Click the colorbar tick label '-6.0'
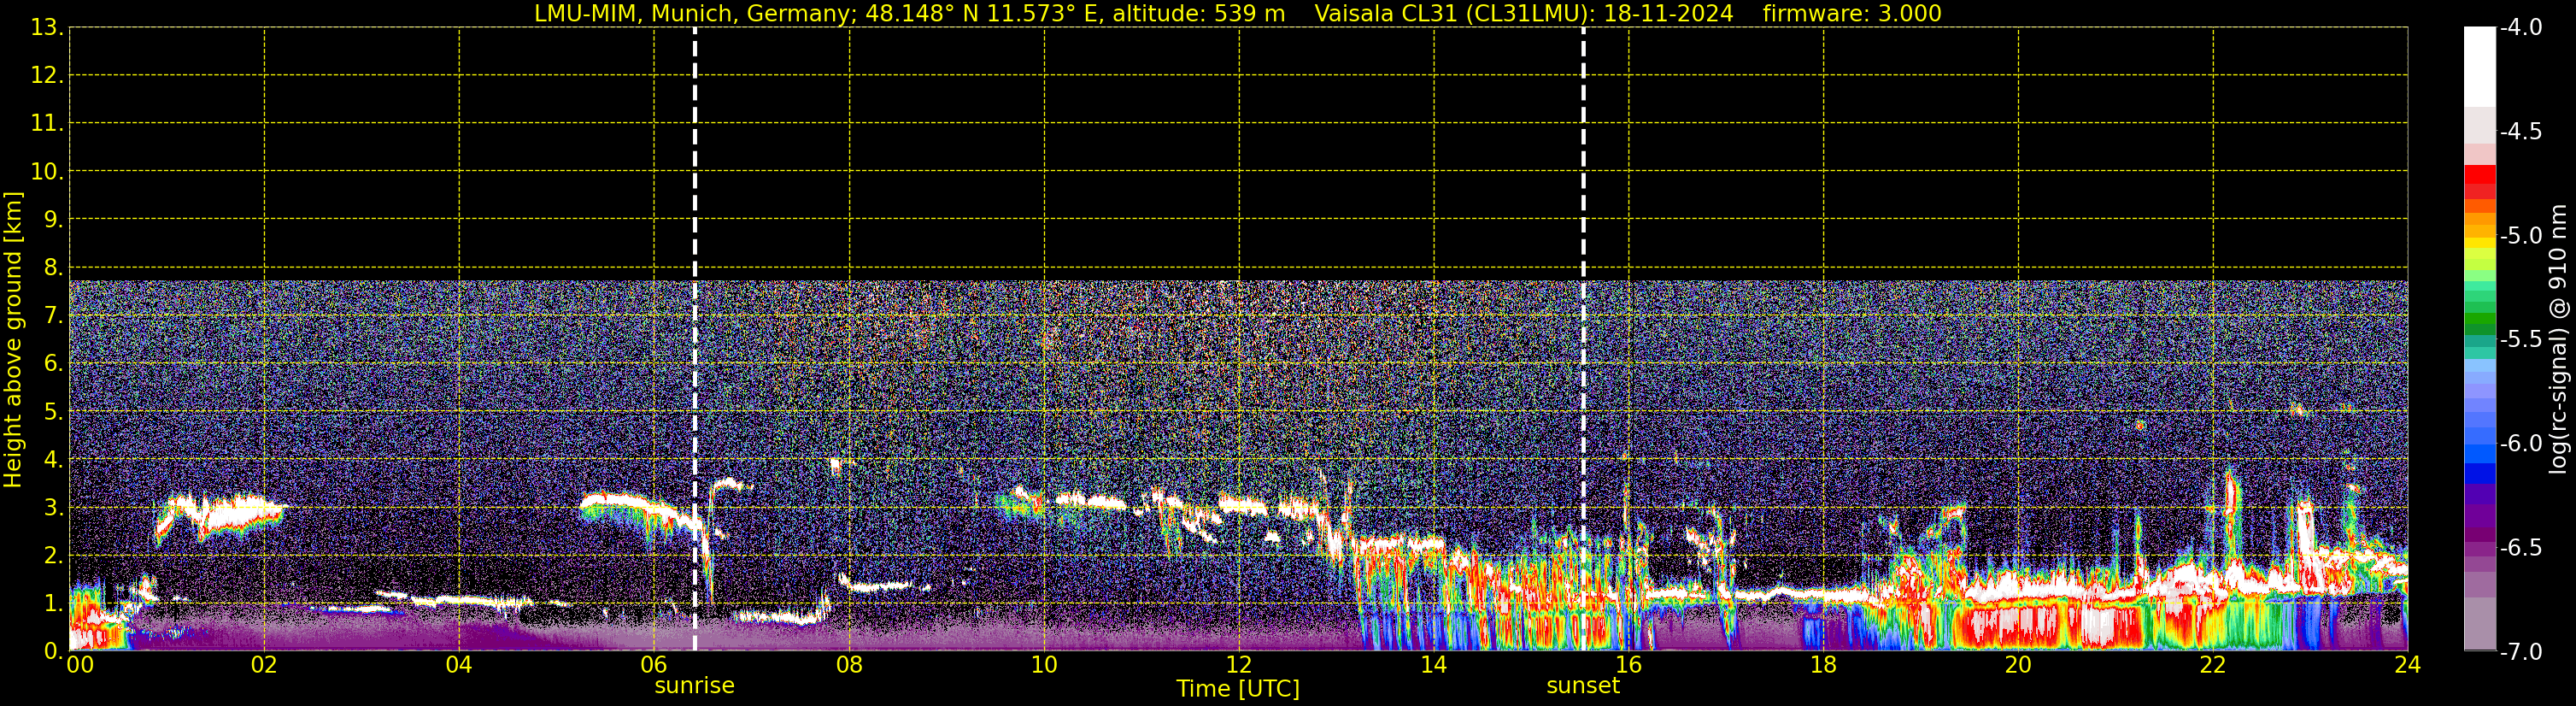 click(x=2520, y=444)
